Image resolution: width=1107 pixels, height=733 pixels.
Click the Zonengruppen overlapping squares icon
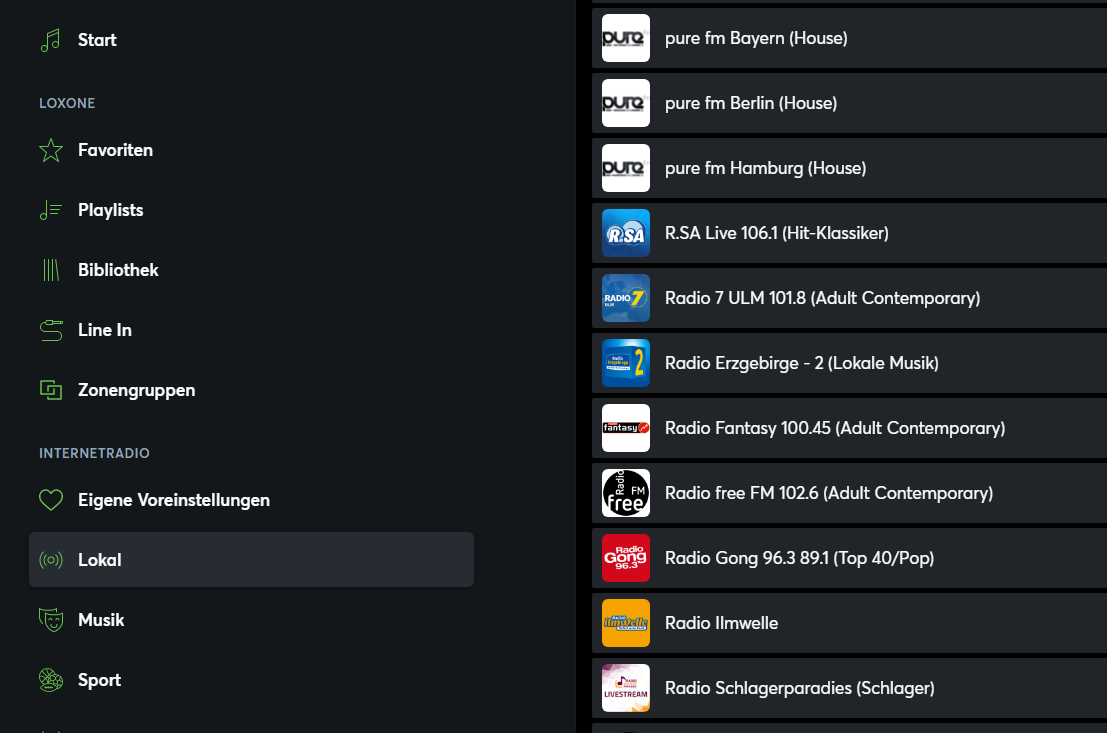(x=51, y=390)
